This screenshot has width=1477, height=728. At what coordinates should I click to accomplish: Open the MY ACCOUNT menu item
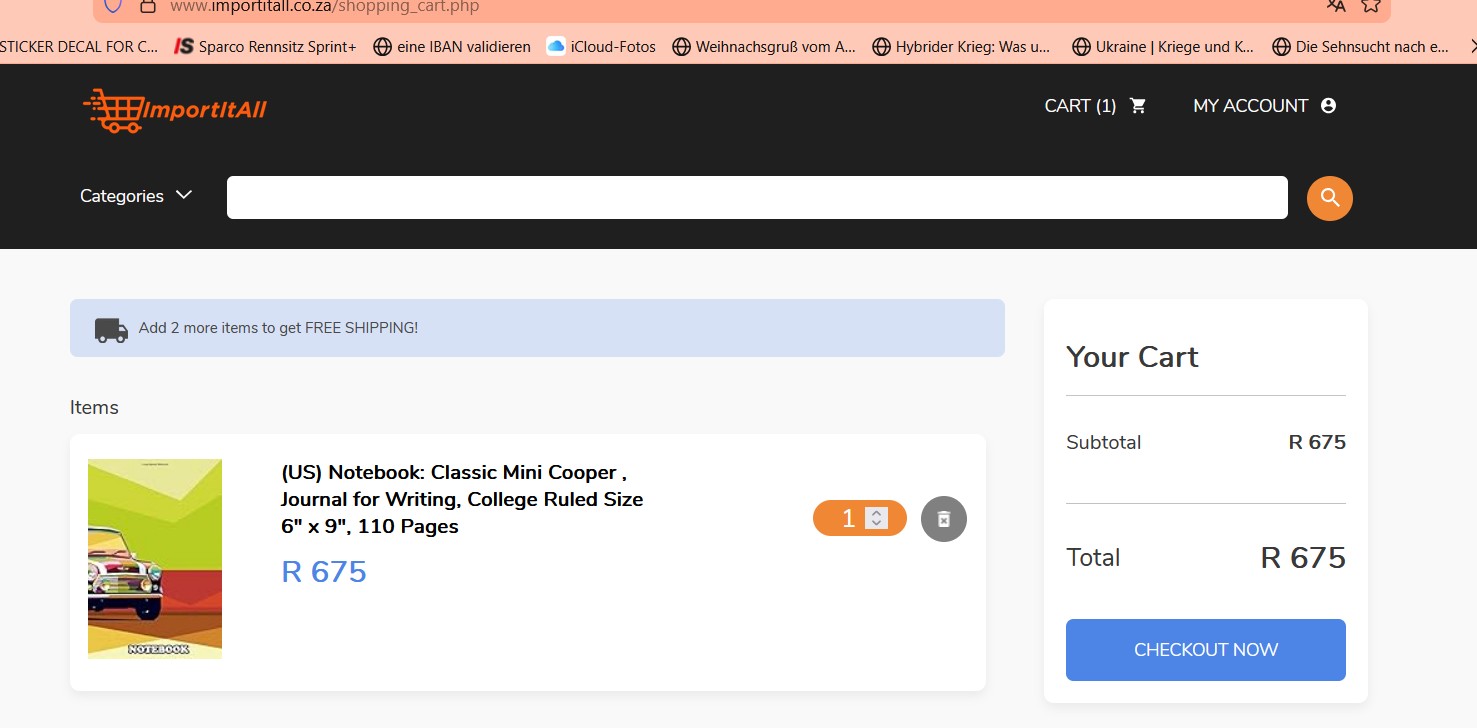coord(1250,106)
